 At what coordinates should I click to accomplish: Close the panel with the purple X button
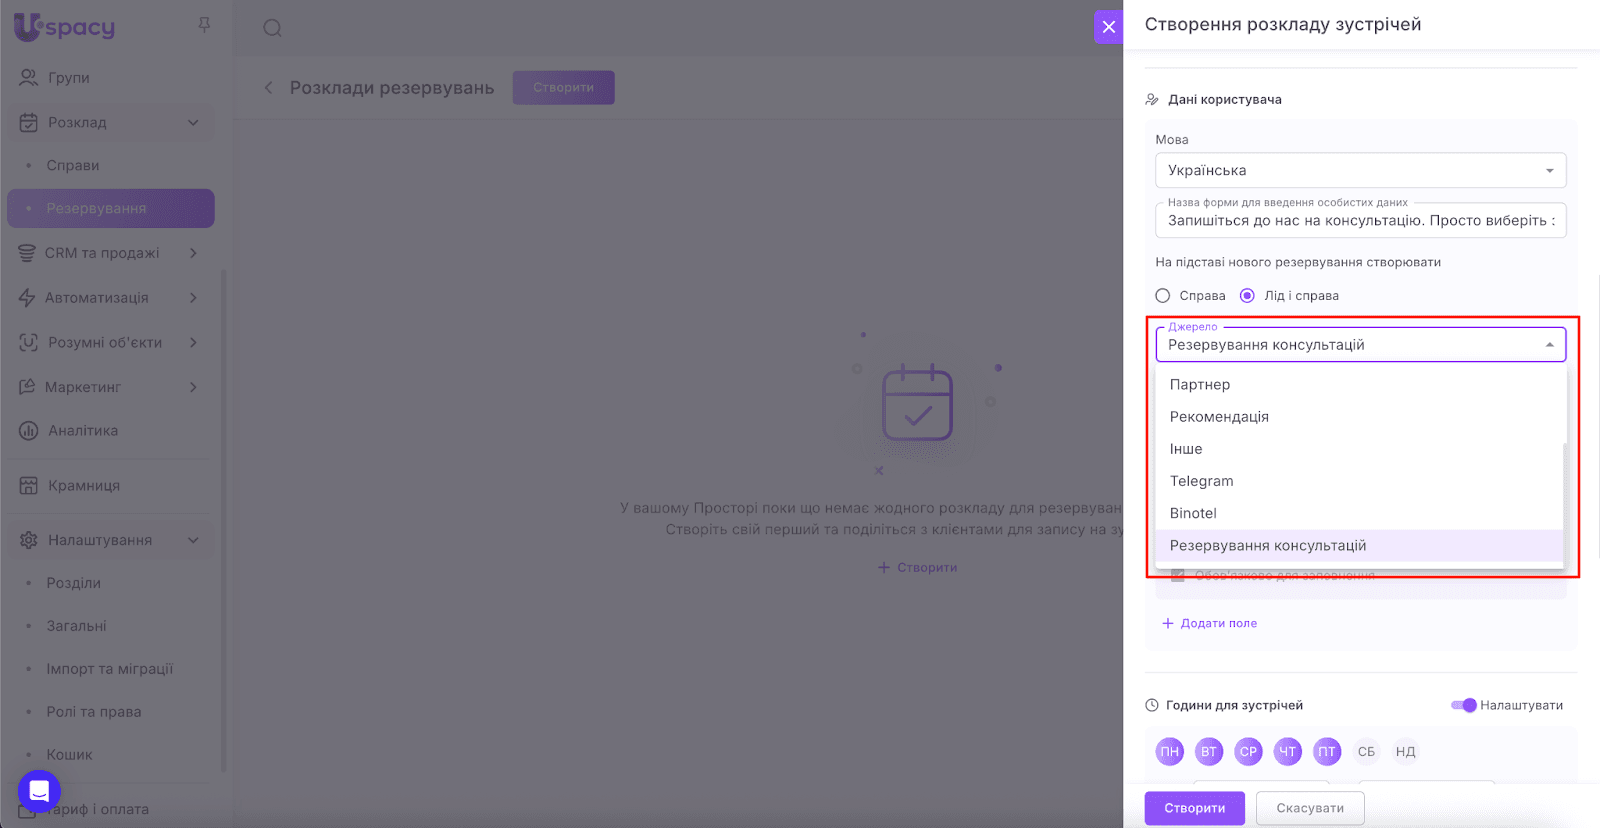pyautogui.click(x=1108, y=27)
